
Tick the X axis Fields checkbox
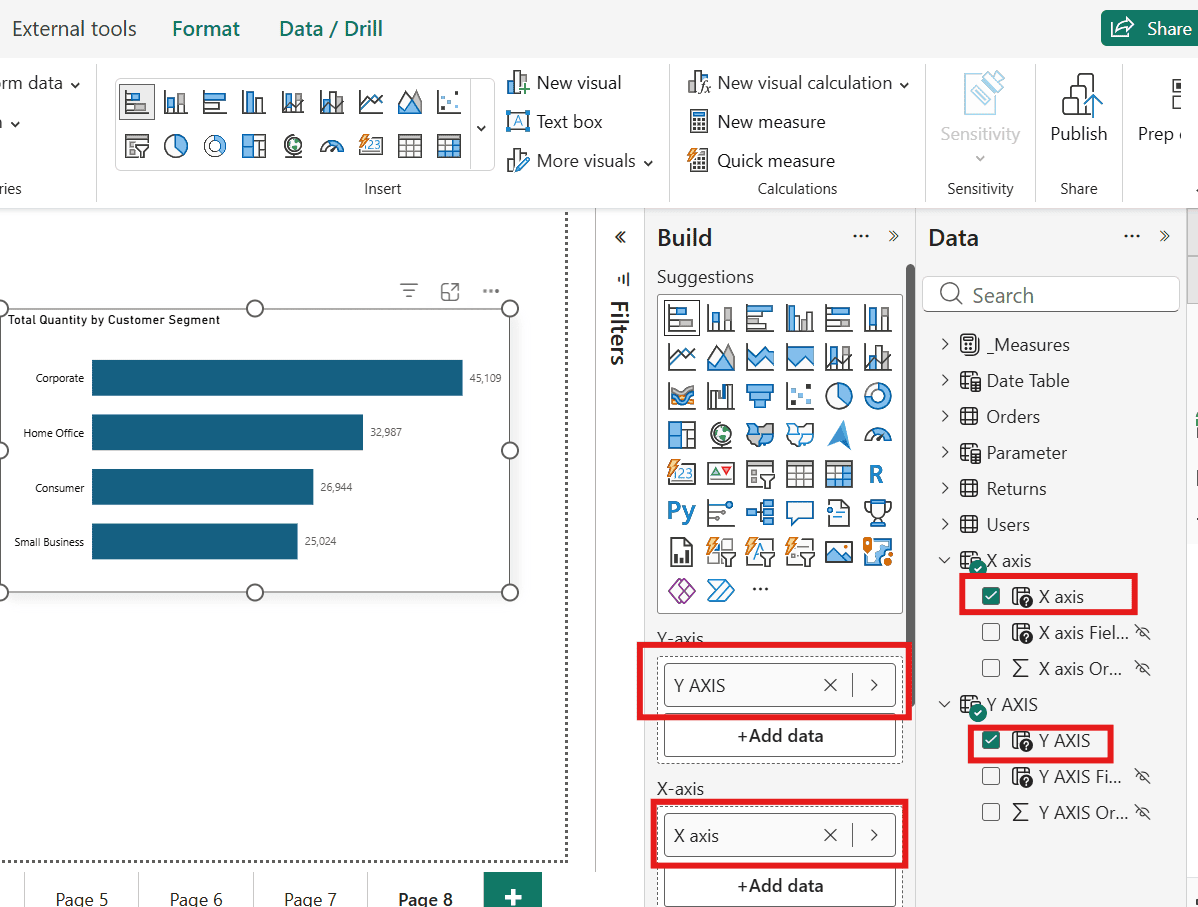(991, 633)
